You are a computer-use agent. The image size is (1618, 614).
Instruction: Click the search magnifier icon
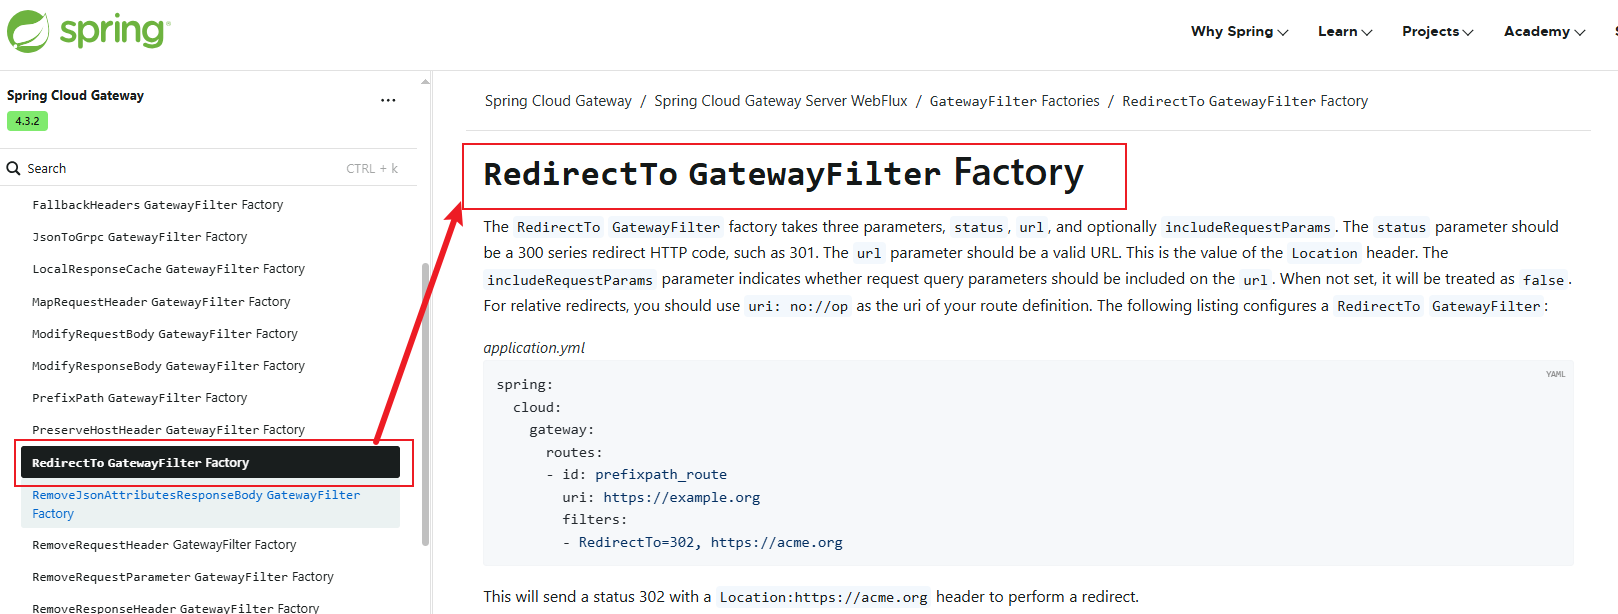pyautogui.click(x=14, y=168)
